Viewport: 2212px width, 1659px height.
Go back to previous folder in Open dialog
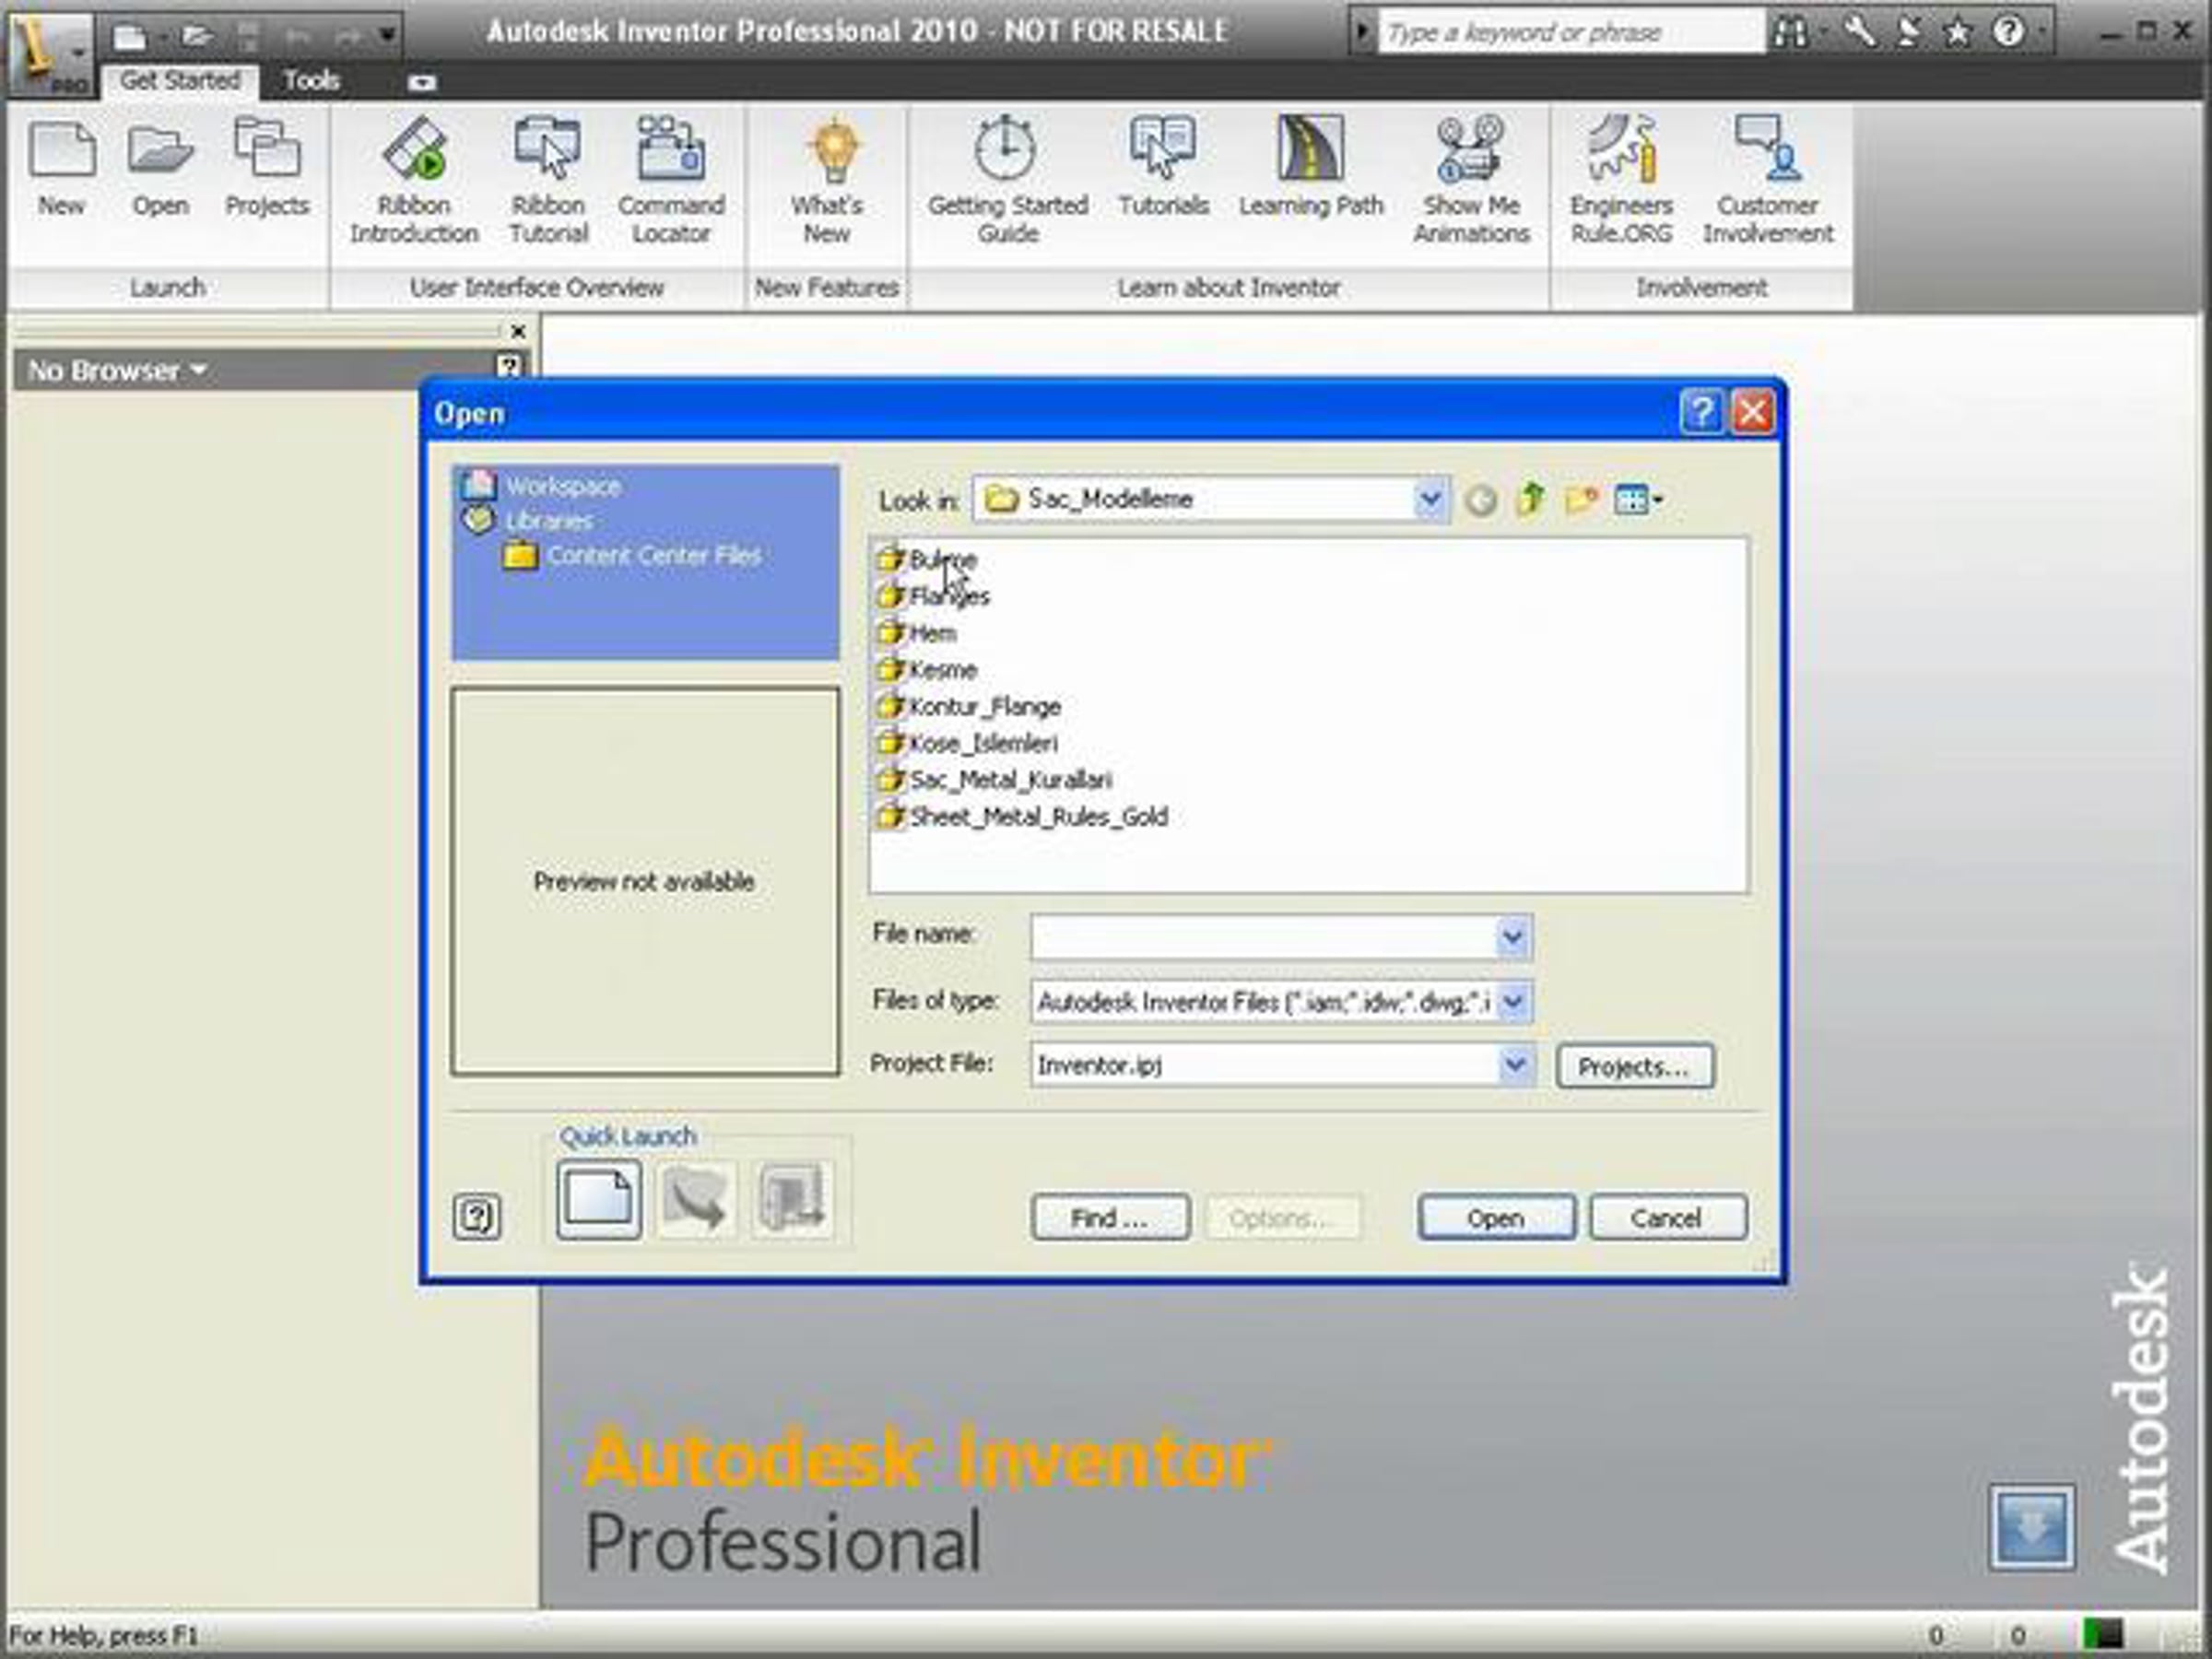click(1481, 500)
